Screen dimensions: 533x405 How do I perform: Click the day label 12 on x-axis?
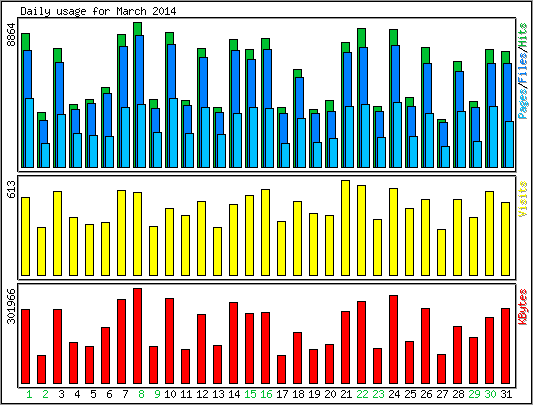point(202,394)
